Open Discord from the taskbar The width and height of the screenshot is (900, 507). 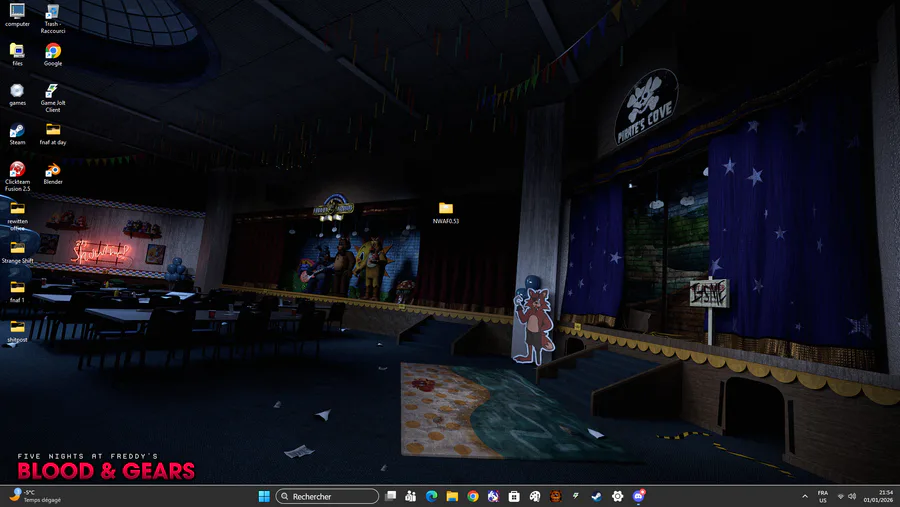pyautogui.click(x=638, y=496)
